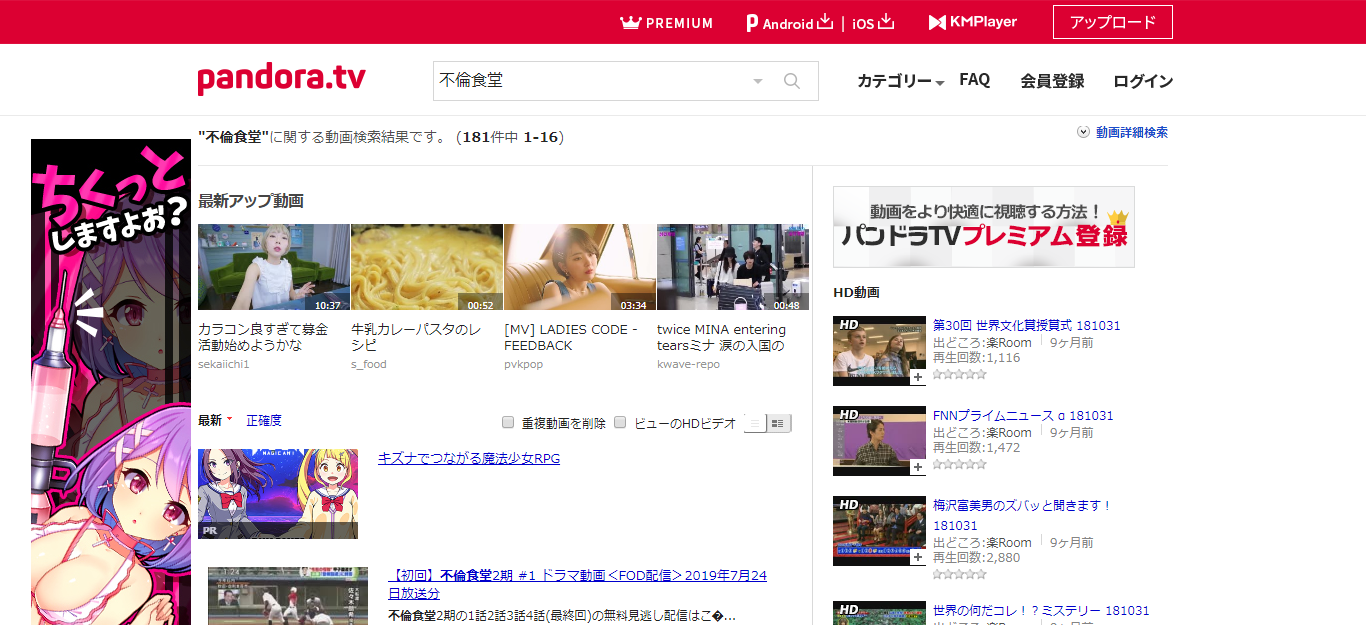Click the magnifying glass search icon

click(792, 81)
